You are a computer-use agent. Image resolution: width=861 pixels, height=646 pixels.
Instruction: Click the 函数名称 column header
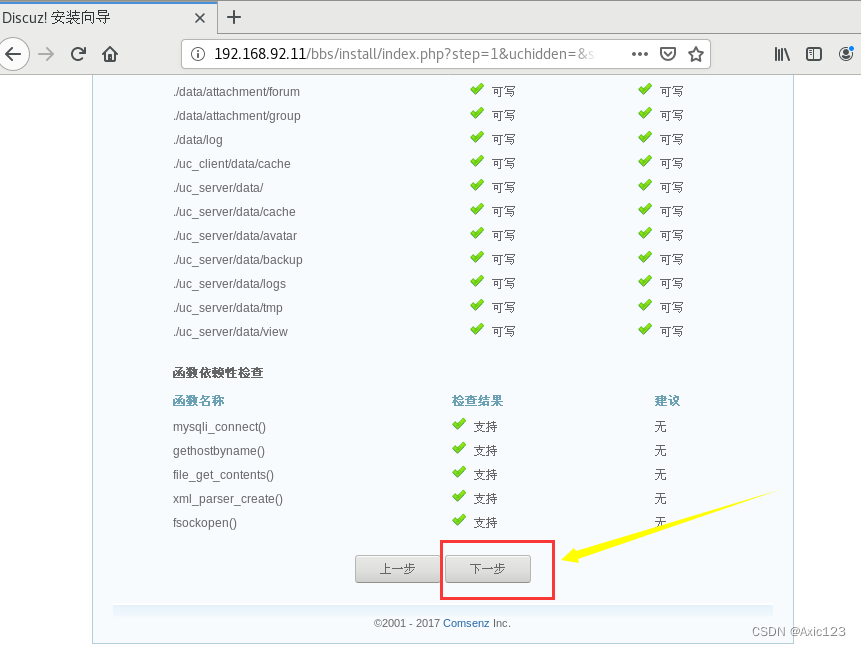coord(198,400)
